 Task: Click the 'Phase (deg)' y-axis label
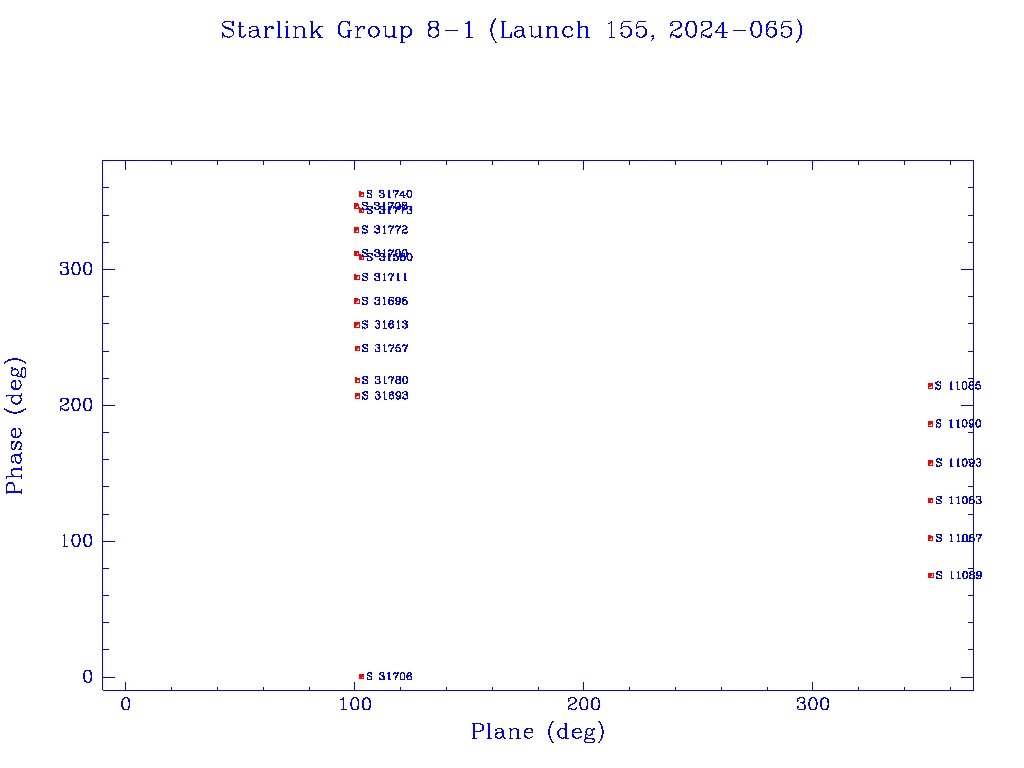tap(15, 425)
